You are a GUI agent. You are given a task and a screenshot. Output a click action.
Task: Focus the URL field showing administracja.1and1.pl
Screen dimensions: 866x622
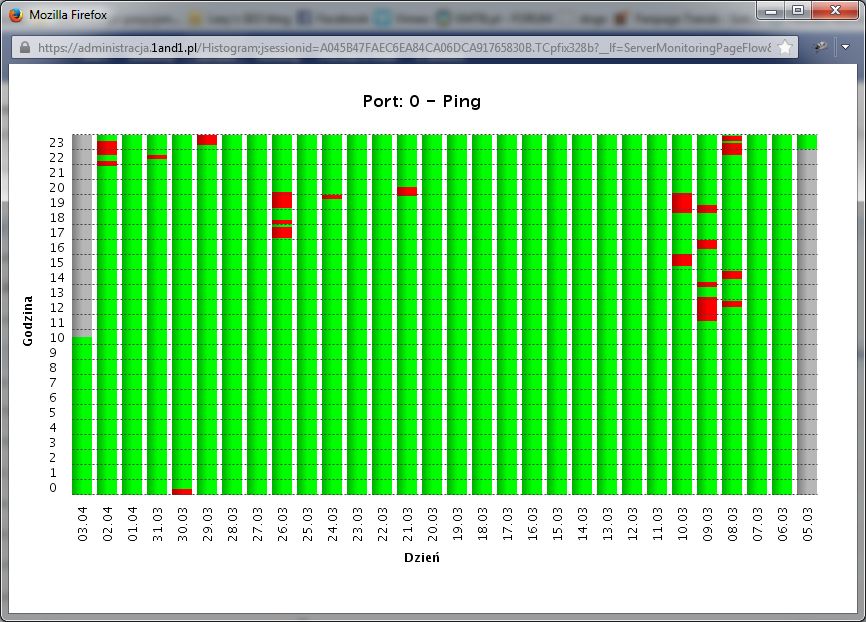400,47
